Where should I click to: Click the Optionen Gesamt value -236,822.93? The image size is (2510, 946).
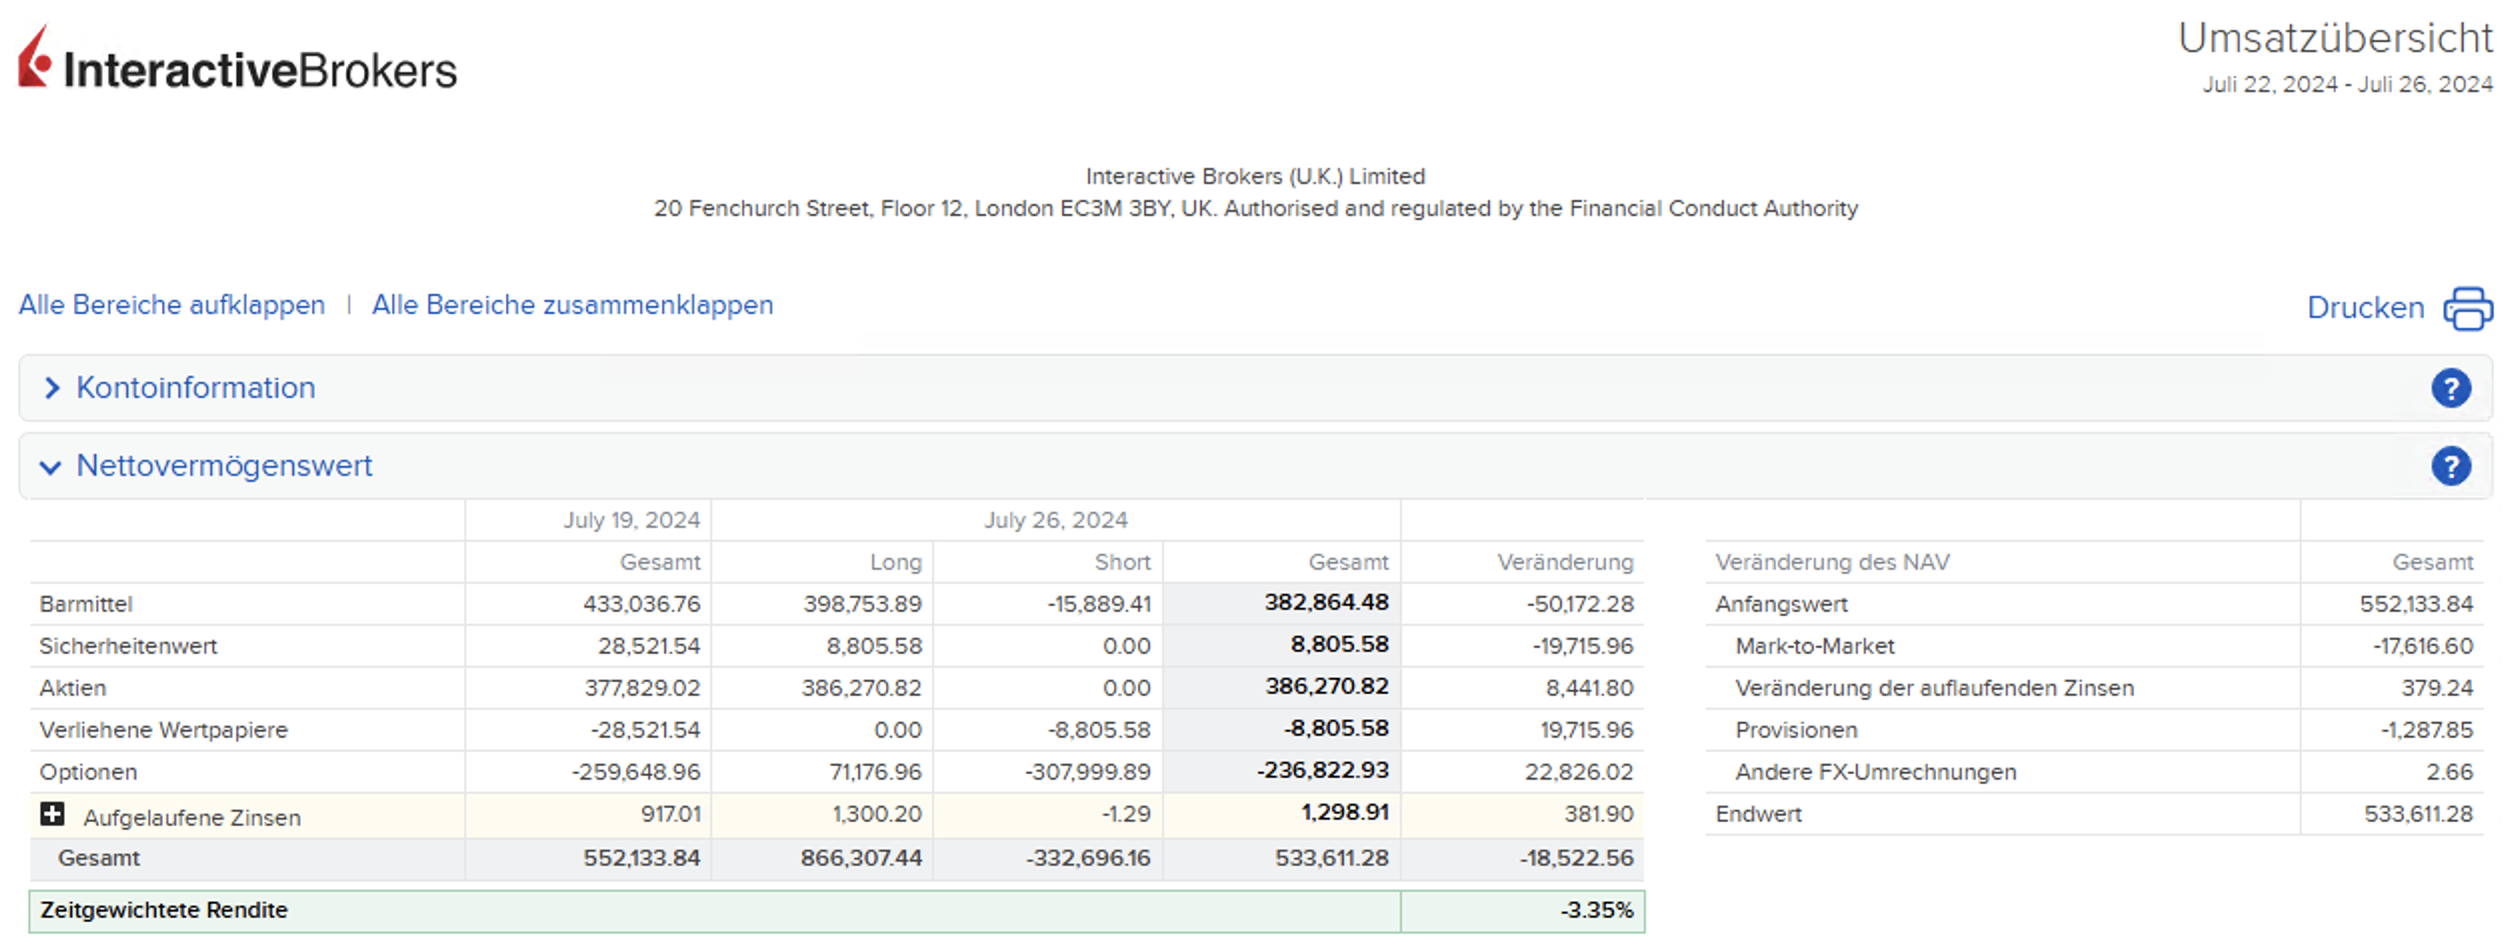coord(1322,771)
